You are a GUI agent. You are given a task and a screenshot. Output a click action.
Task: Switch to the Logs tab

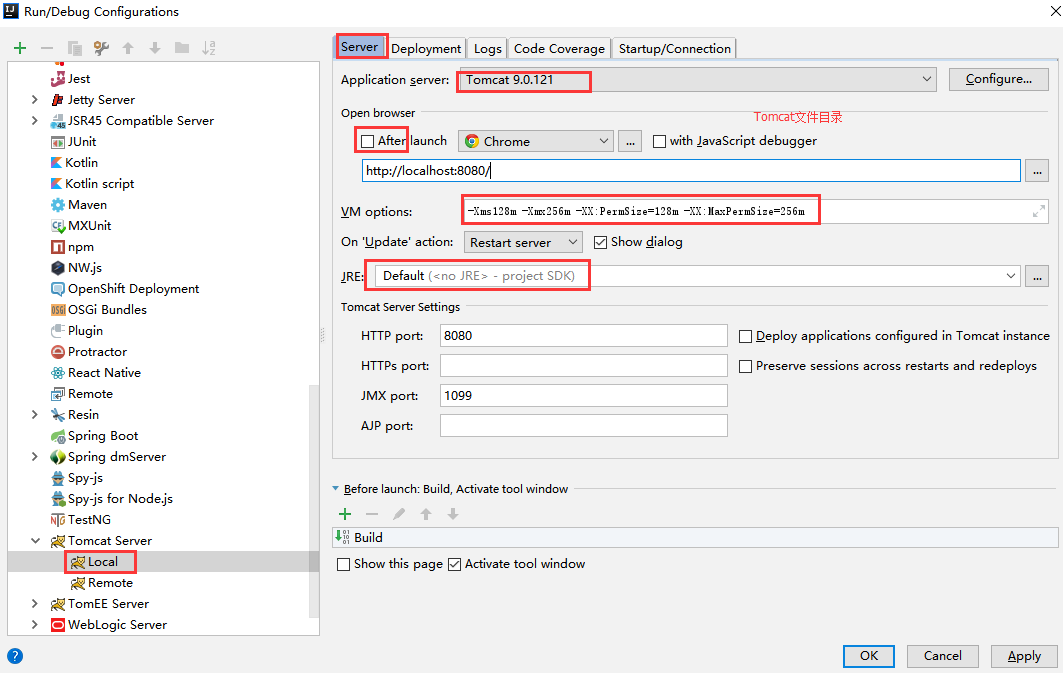pos(487,49)
